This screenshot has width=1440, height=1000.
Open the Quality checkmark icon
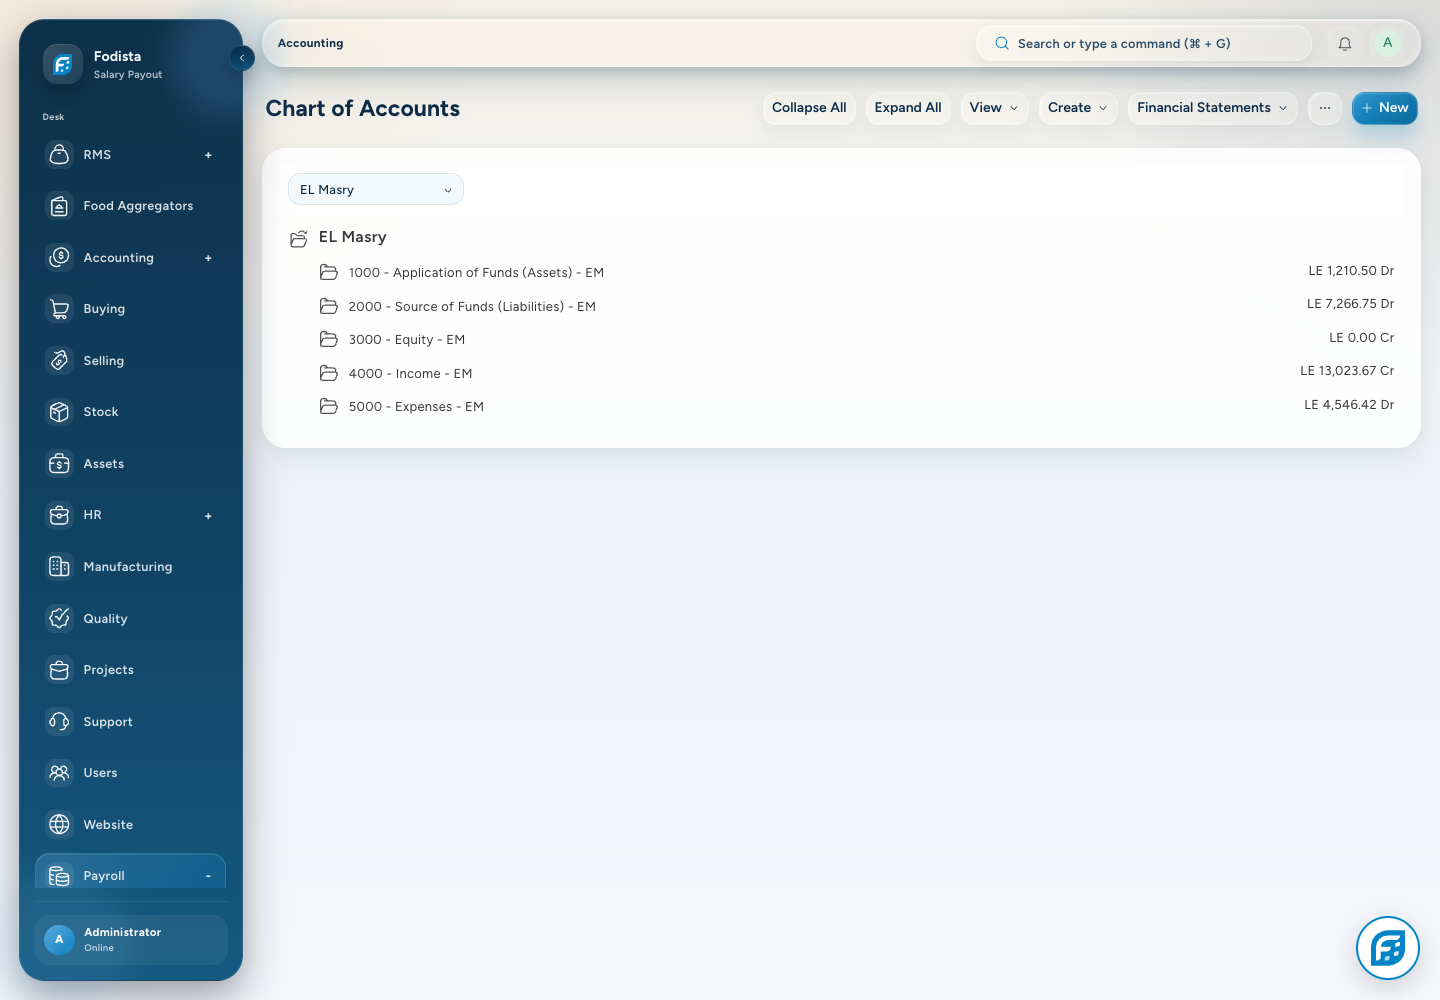(x=60, y=619)
